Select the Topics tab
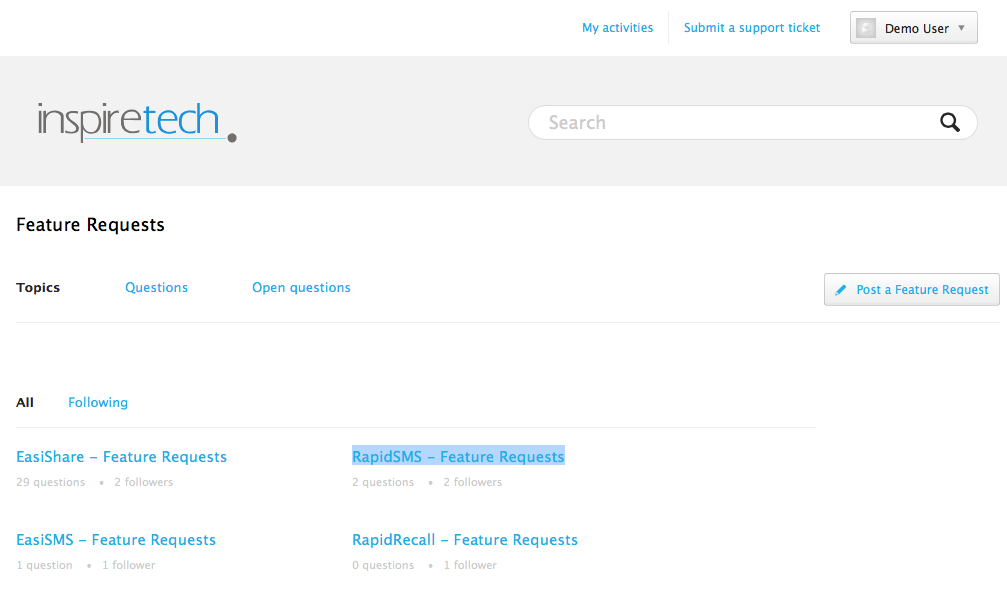 pyautogui.click(x=38, y=288)
